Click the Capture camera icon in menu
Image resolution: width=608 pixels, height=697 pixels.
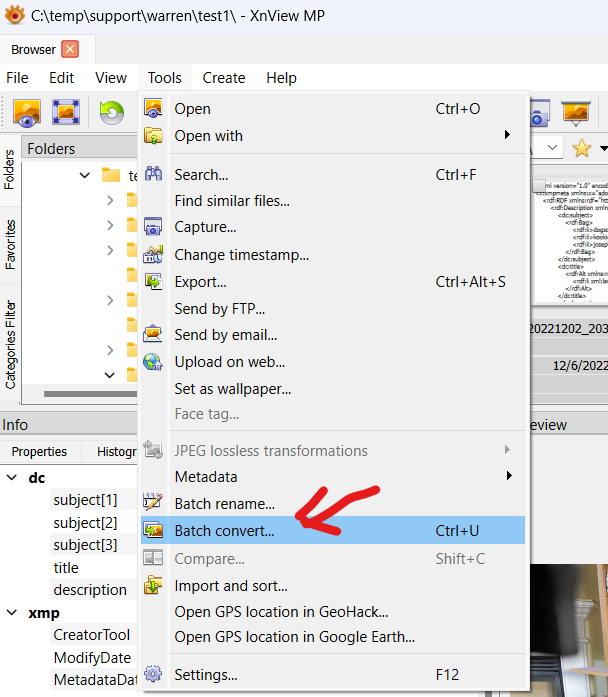(x=153, y=226)
